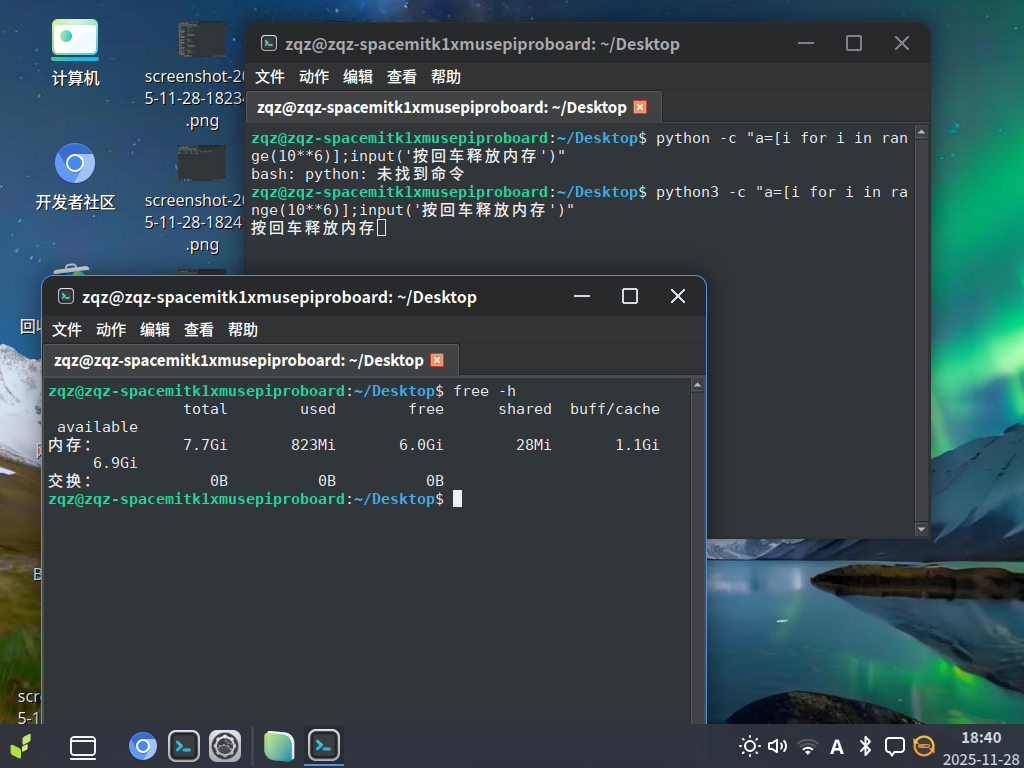Open Bluetooth tray icon
The image size is (1024, 768).
point(865,746)
